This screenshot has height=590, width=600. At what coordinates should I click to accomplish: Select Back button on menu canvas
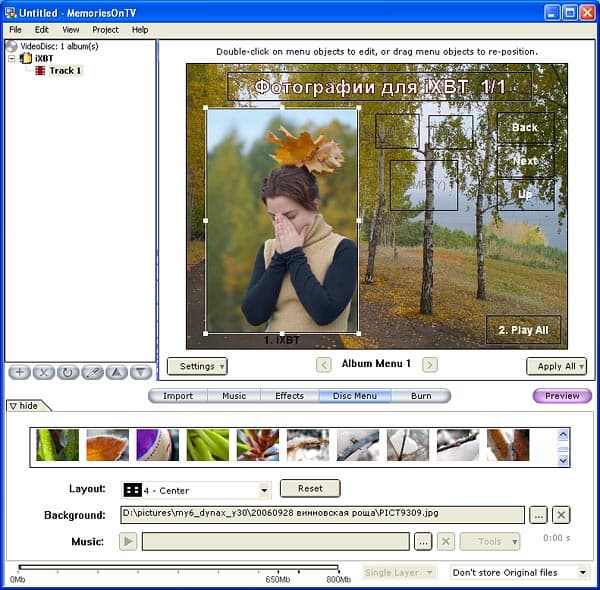point(525,128)
